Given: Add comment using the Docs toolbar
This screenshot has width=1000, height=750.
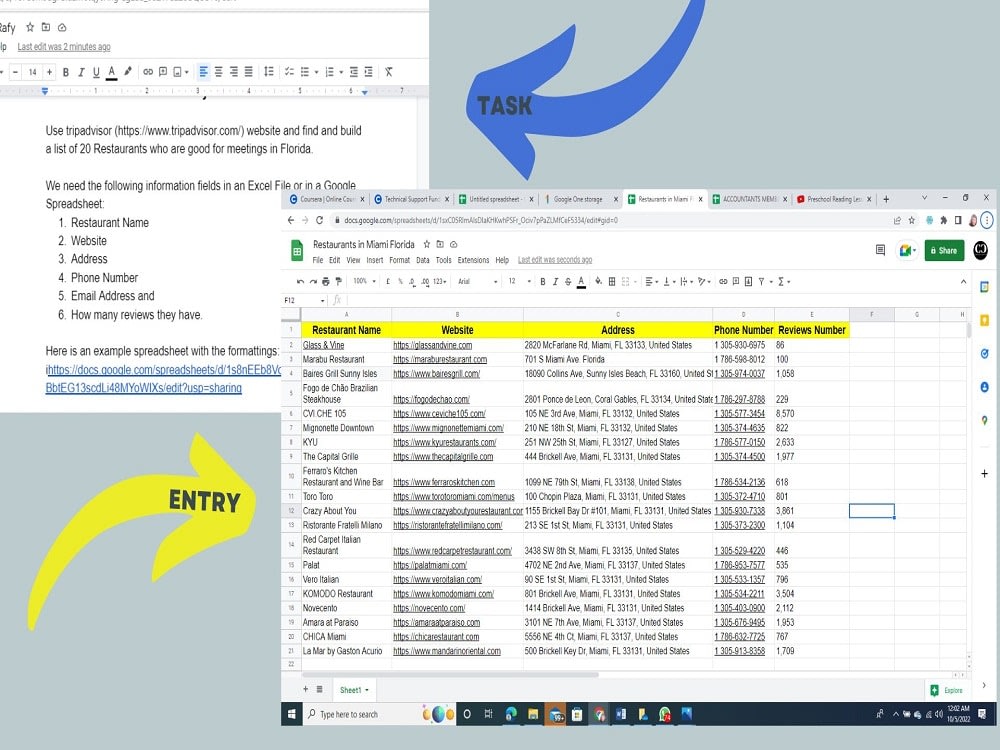Looking at the screenshot, I should (163, 72).
